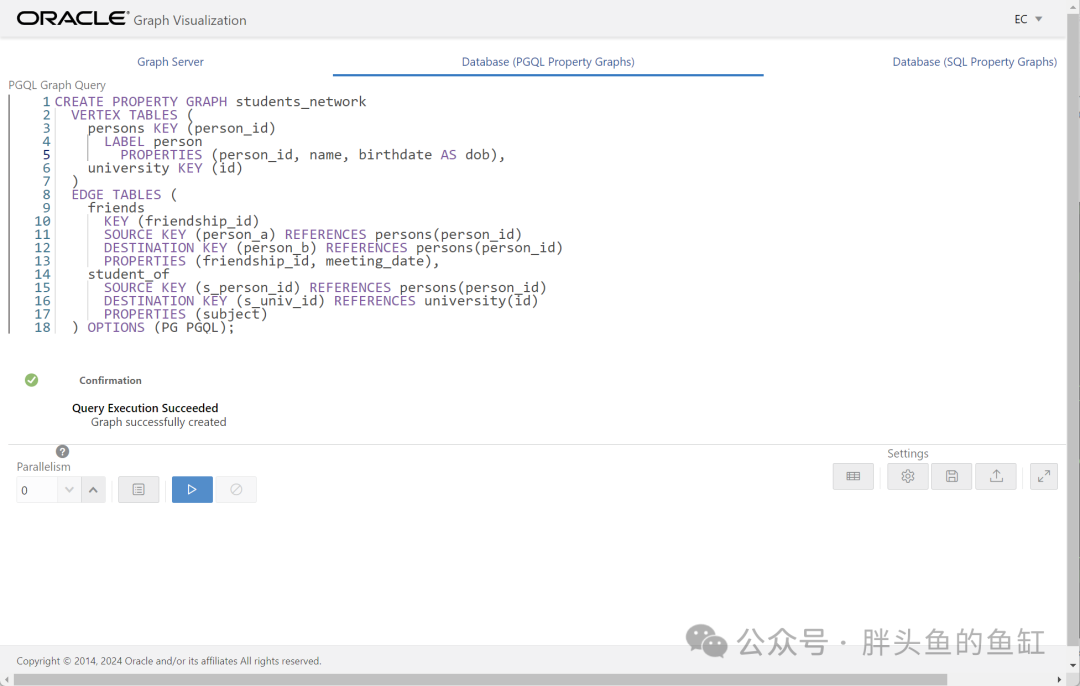Click the "PGQL Graph Query" label
The height and width of the screenshot is (686, 1080).
tap(57, 85)
